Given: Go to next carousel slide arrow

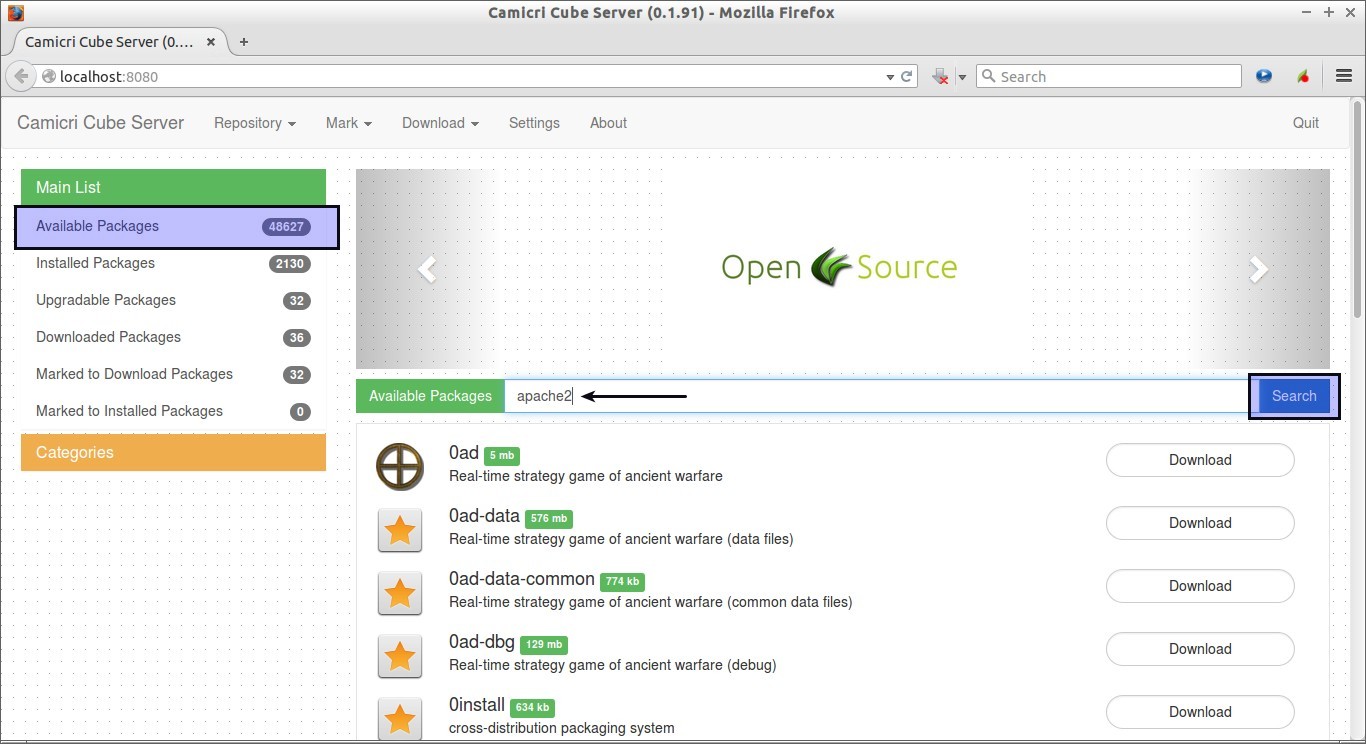Looking at the screenshot, I should [x=1259, y=268].
